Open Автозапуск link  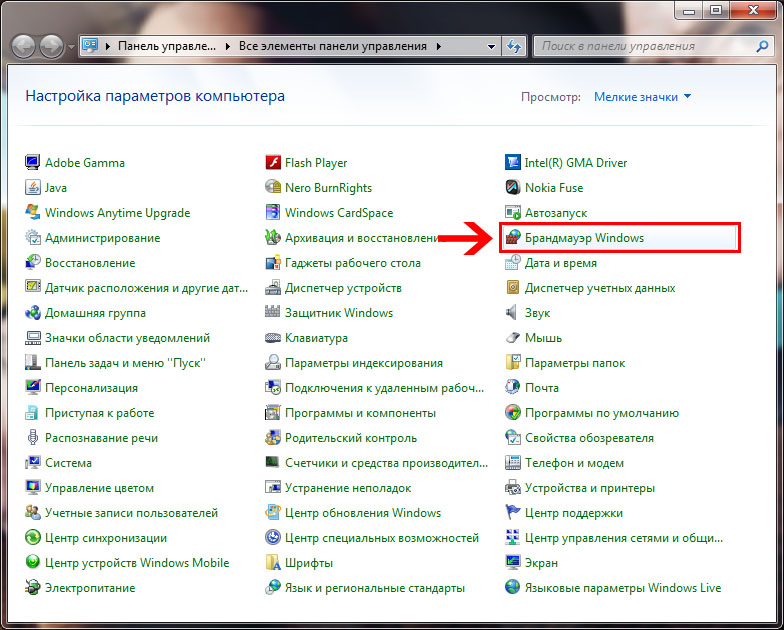pyautogui.click(x=556, y=213)
